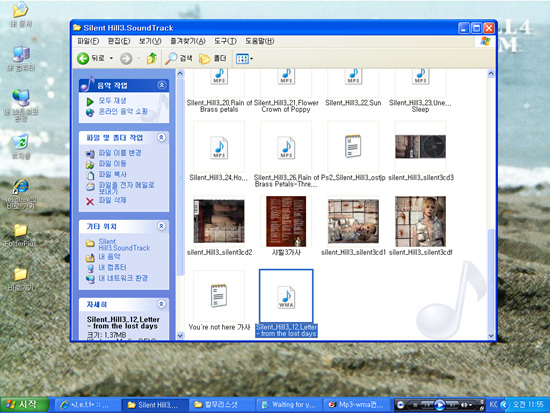Switch to the 칼무리스샷 folder taskbar button
This screenshot has height=413, width=550.
tap(222, 405)
